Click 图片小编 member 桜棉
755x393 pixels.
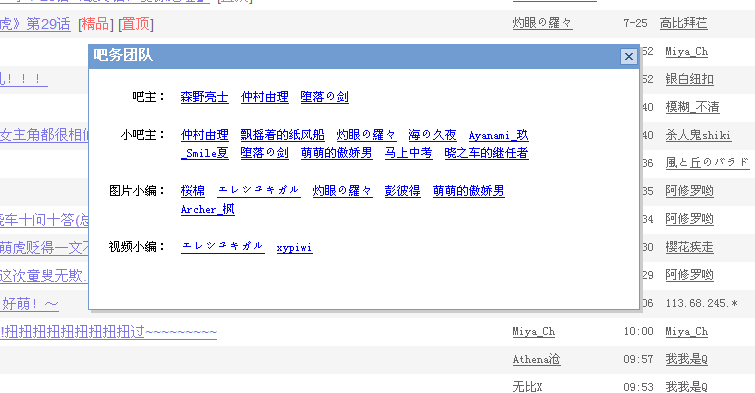(193, 191)
